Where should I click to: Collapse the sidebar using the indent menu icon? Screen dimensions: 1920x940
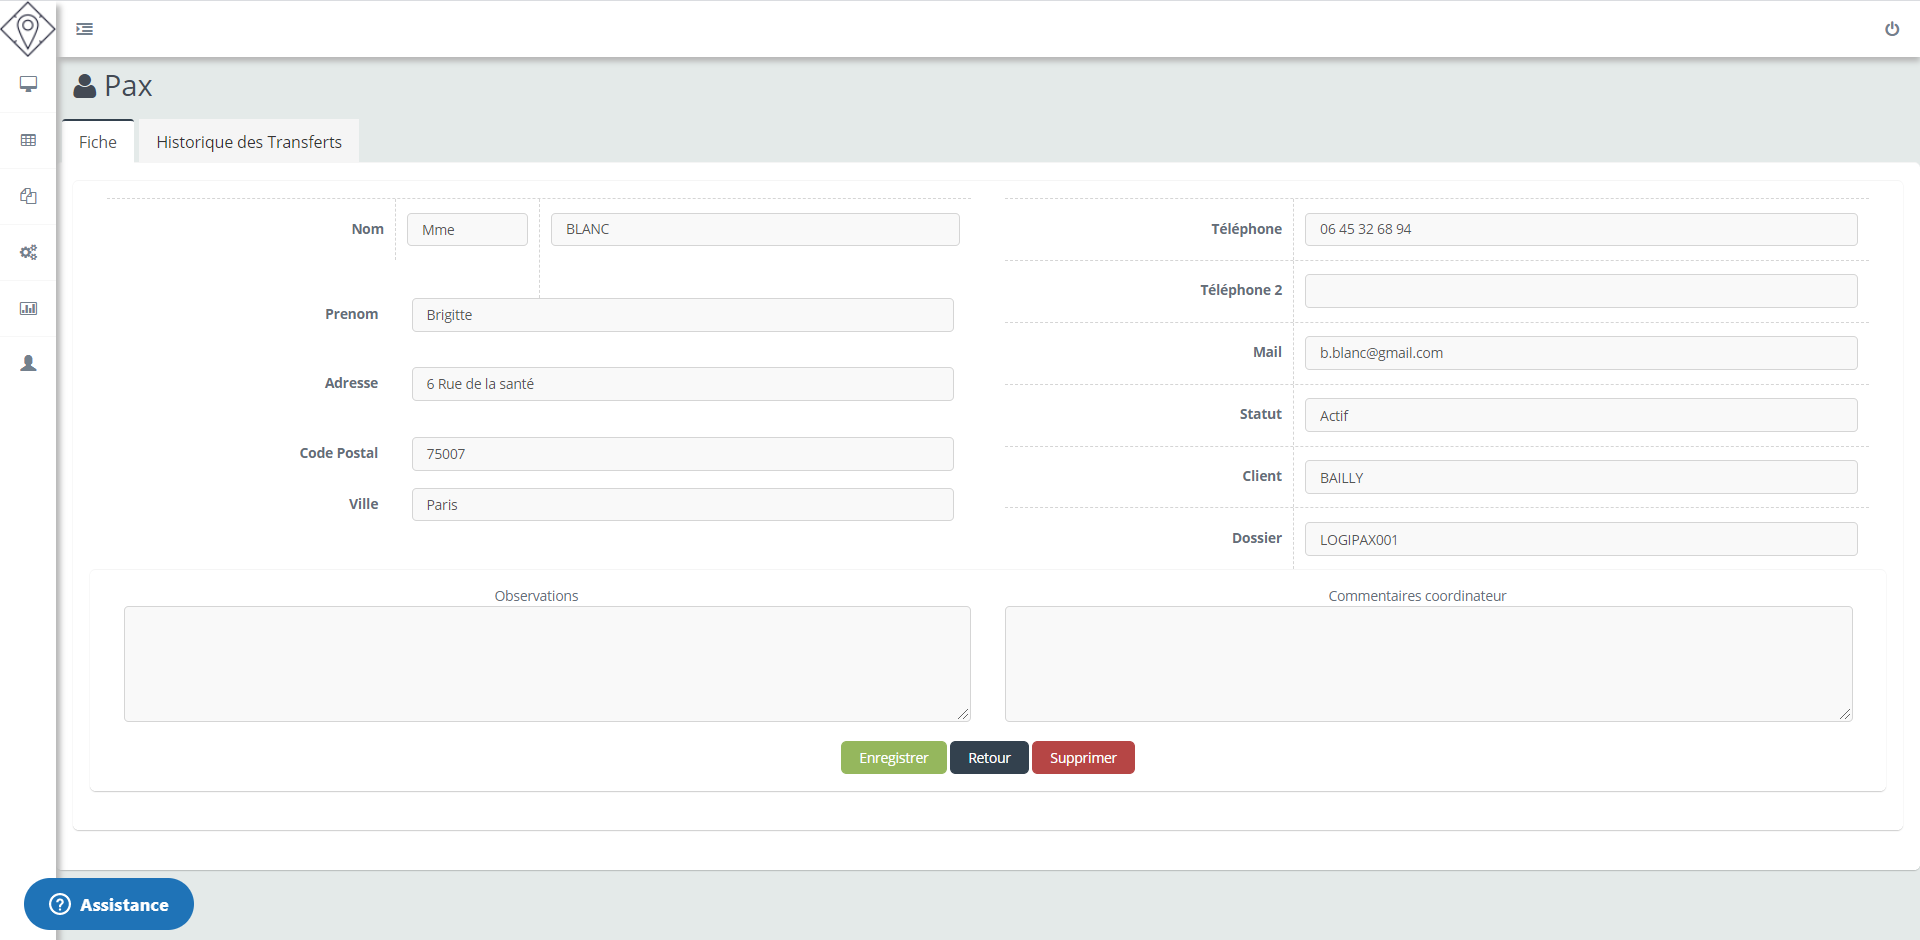pyautogui.click(x=84, y=29)
